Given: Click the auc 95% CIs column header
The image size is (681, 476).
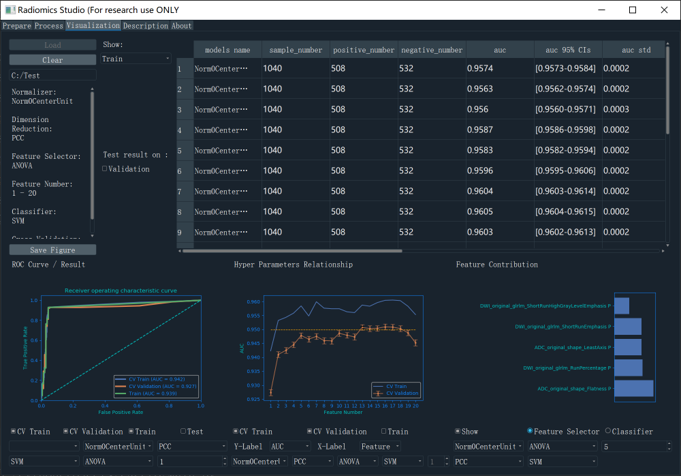Looking at the screenshot, I should point(568,50).
